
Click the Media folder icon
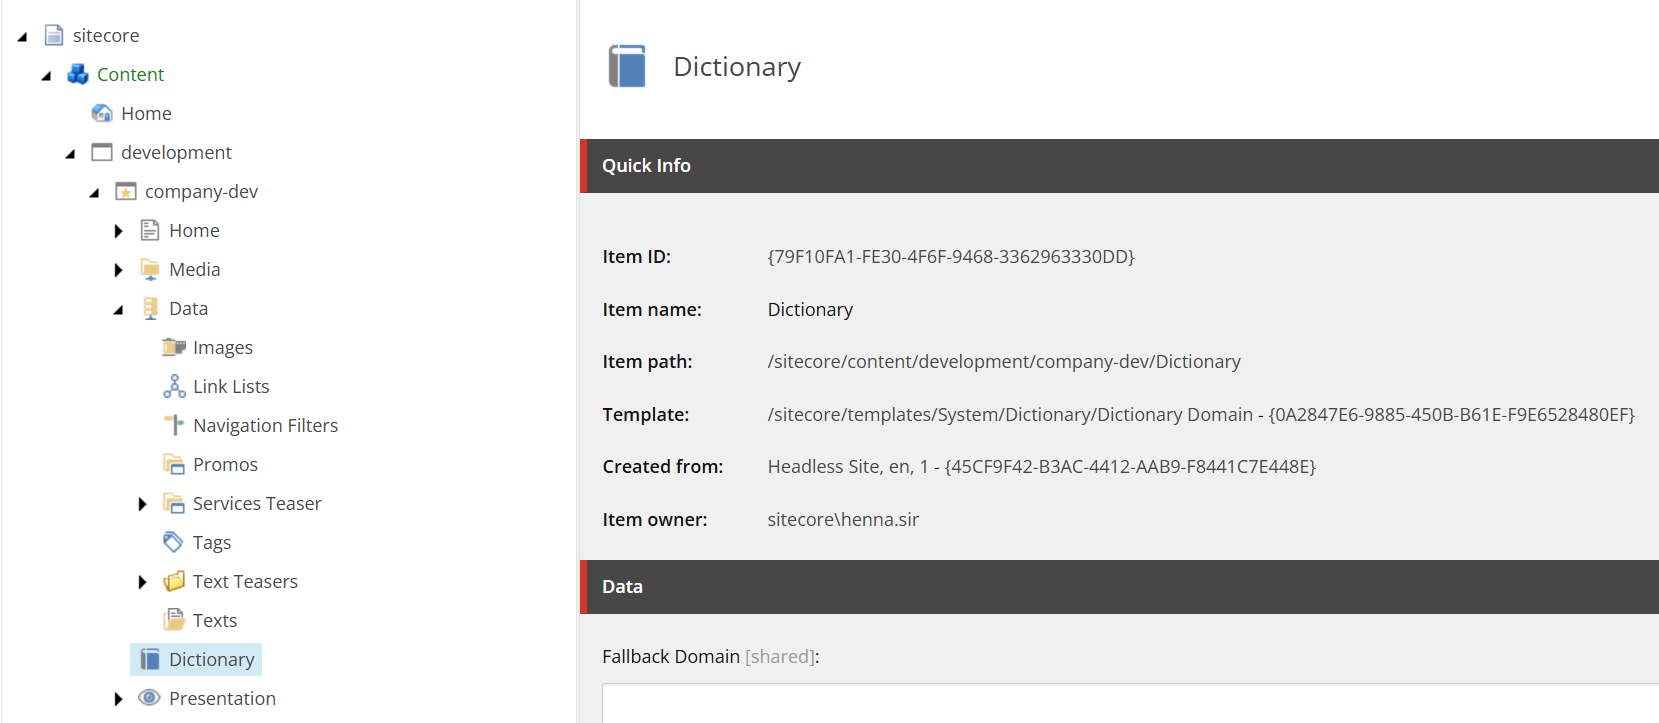click(150, 269)
